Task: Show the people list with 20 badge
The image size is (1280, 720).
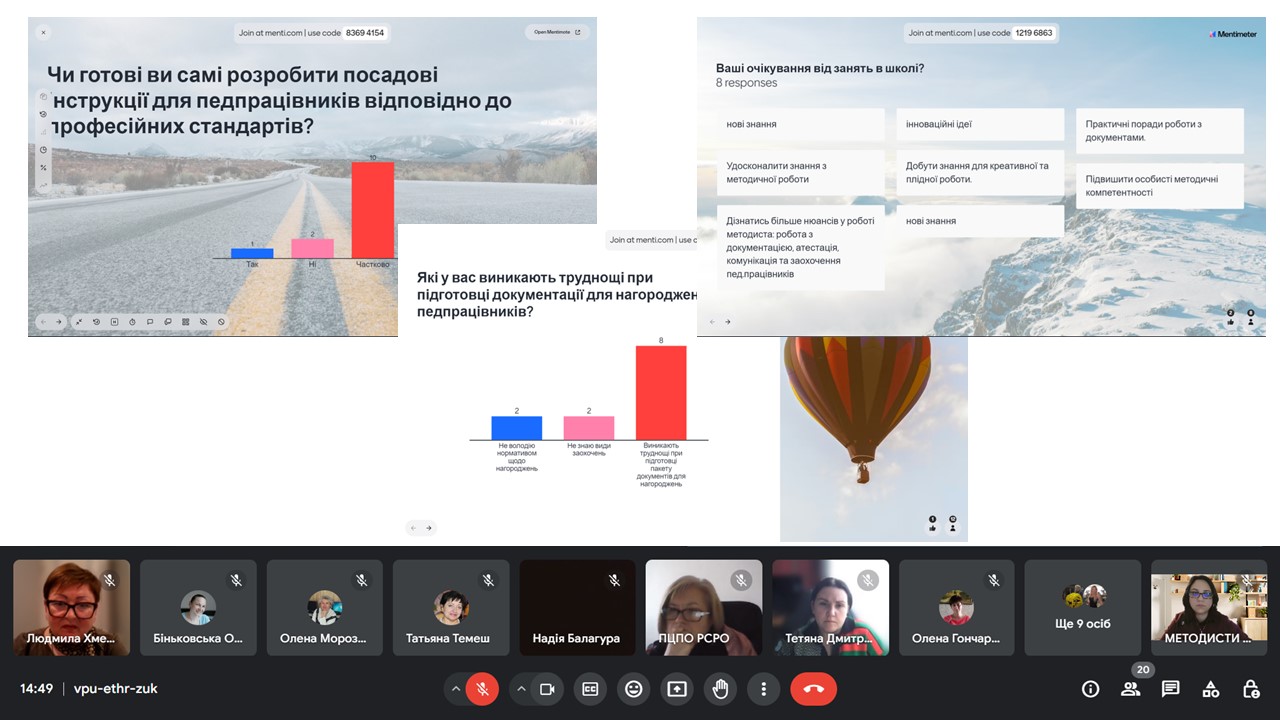Action: point(1130,689)
